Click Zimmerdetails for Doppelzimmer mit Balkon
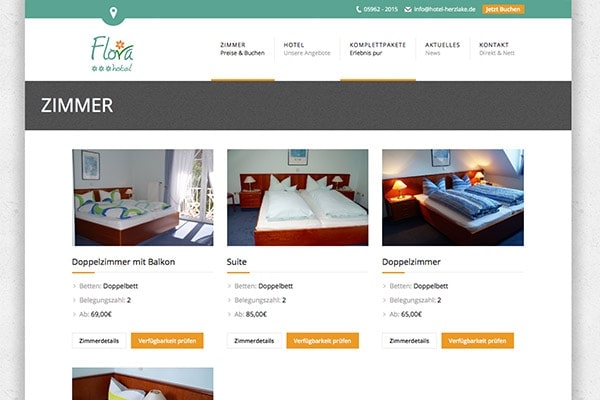Image resolution: width=600 pixels, height=400 pixels. pos(99,341)
